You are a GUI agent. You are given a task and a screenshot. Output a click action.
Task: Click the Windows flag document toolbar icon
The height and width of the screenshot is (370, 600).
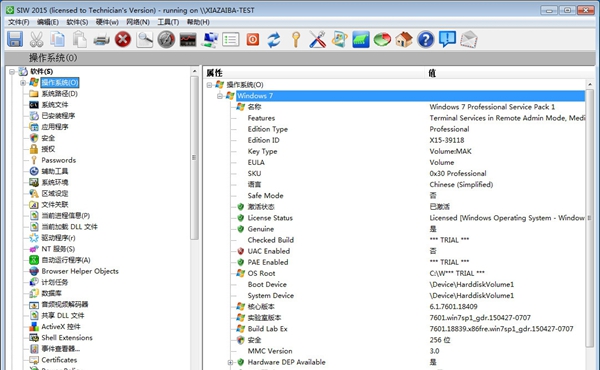(x=339, y=39)
